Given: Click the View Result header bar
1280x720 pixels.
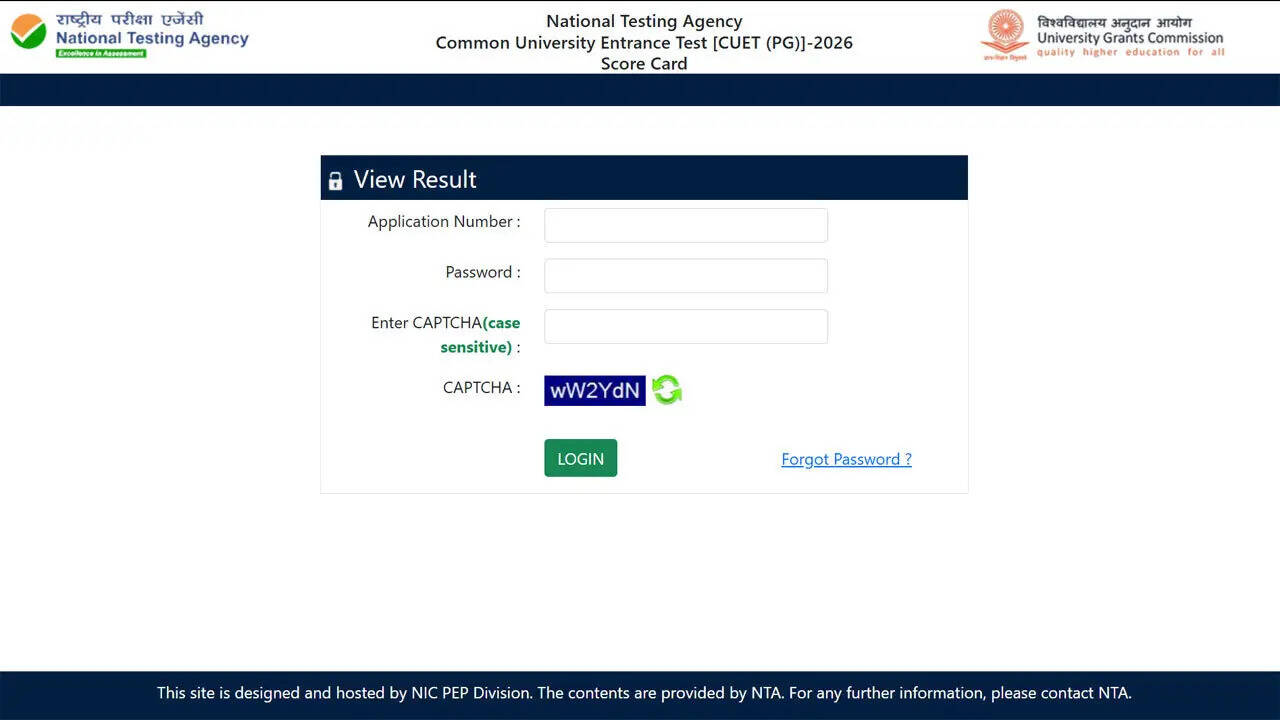Looking at the screenshot, I should (x=644, y=177).
